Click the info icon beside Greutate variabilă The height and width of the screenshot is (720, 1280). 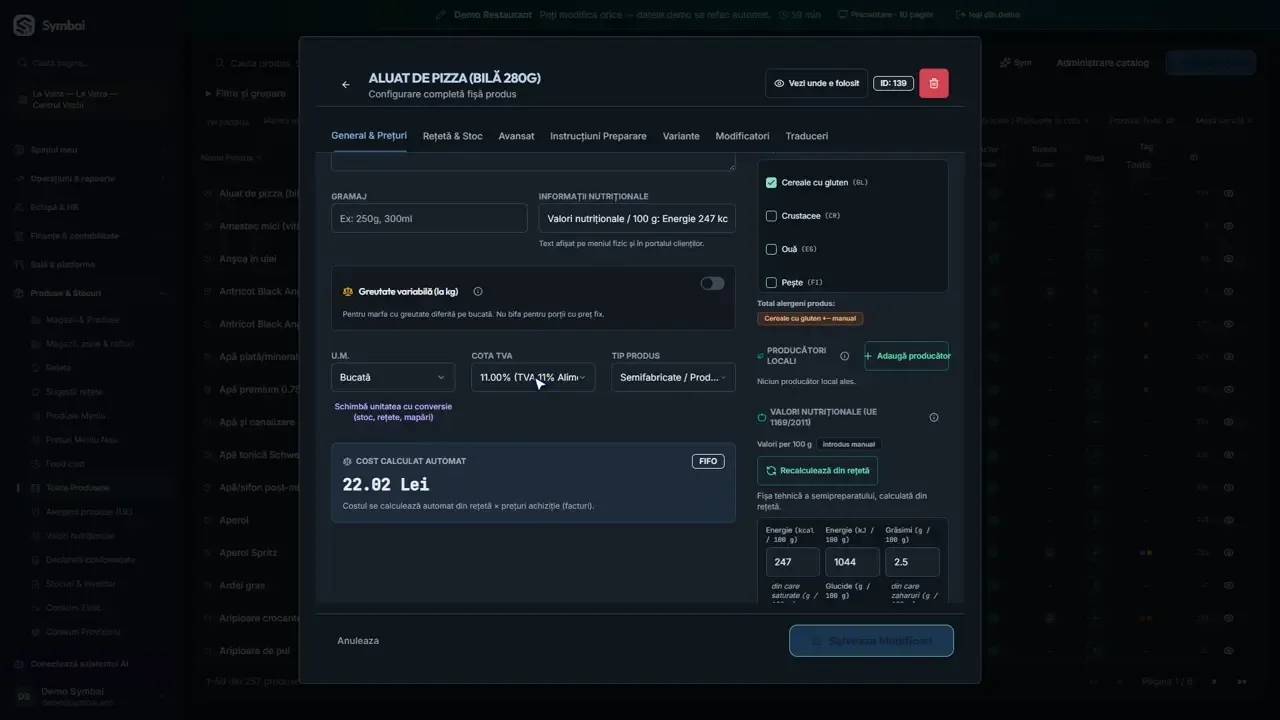click(x=478, y=292)
